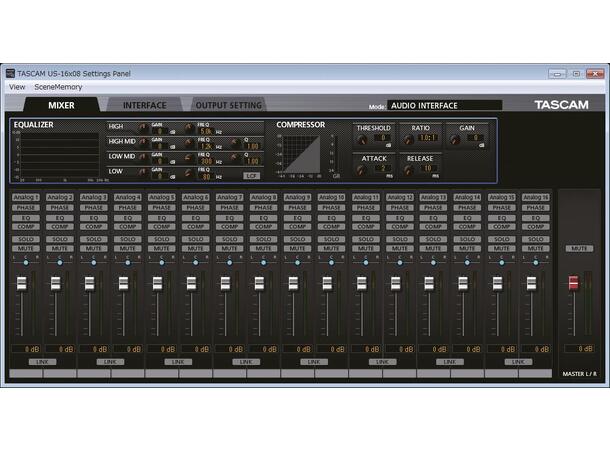Click the compressor ATTACK knob
Screen dimensions: 610x450
(x=361, y=170)
